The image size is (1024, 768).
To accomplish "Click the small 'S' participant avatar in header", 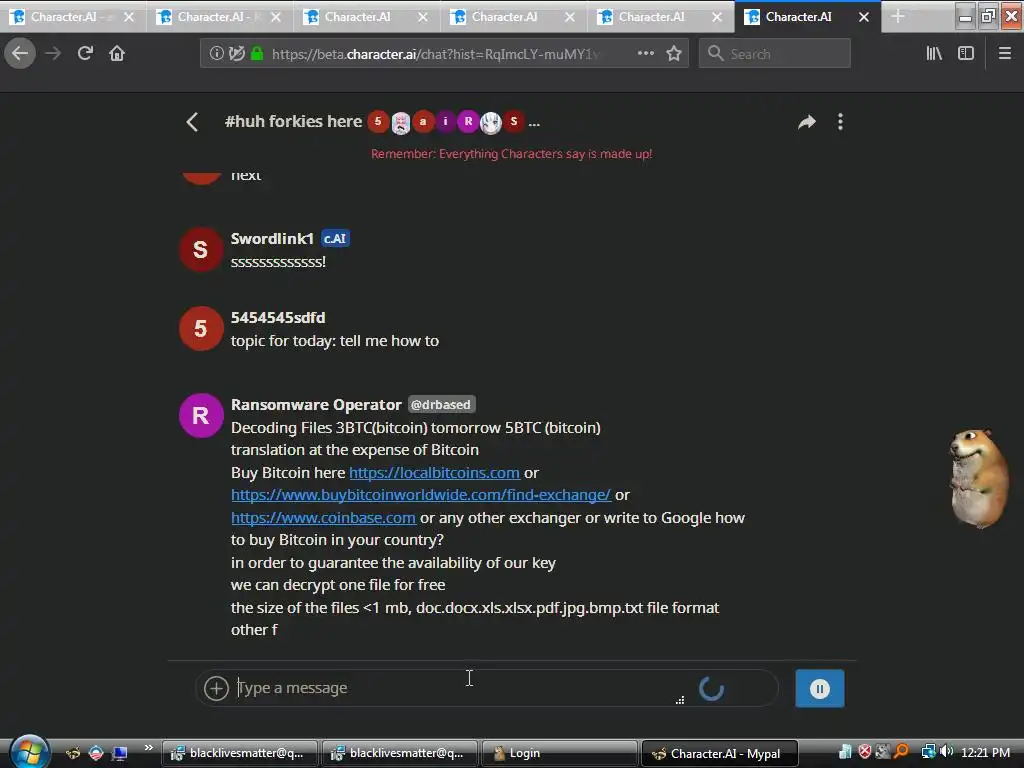I will tap(514, 121).
